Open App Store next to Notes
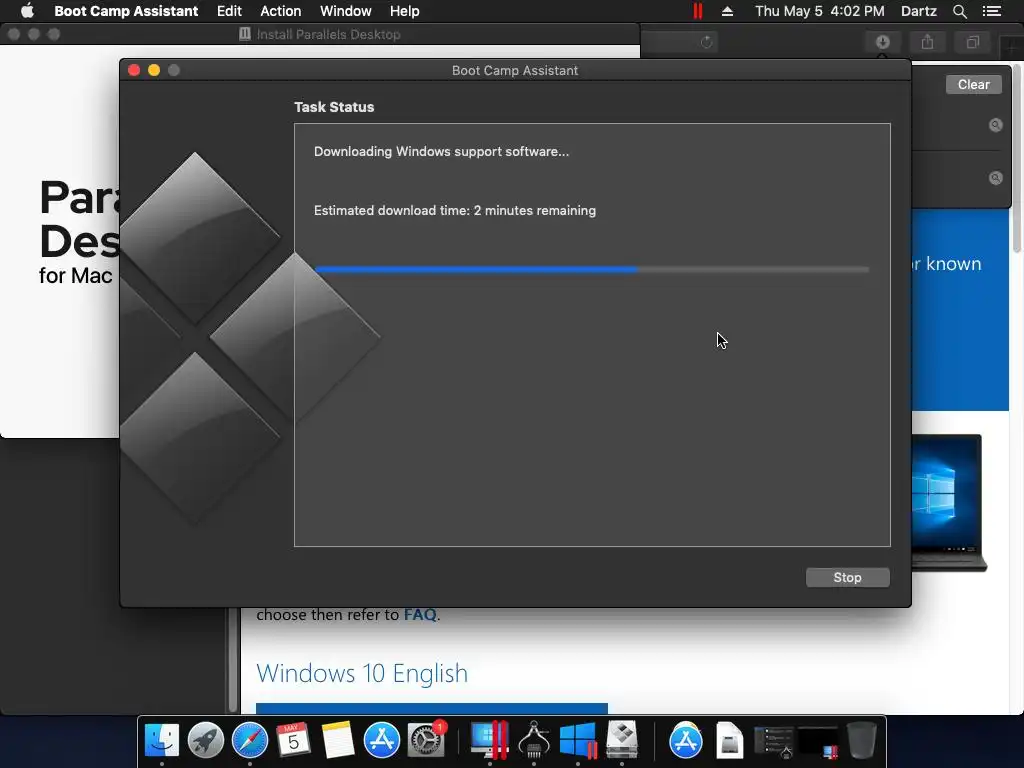 point(381,740)
